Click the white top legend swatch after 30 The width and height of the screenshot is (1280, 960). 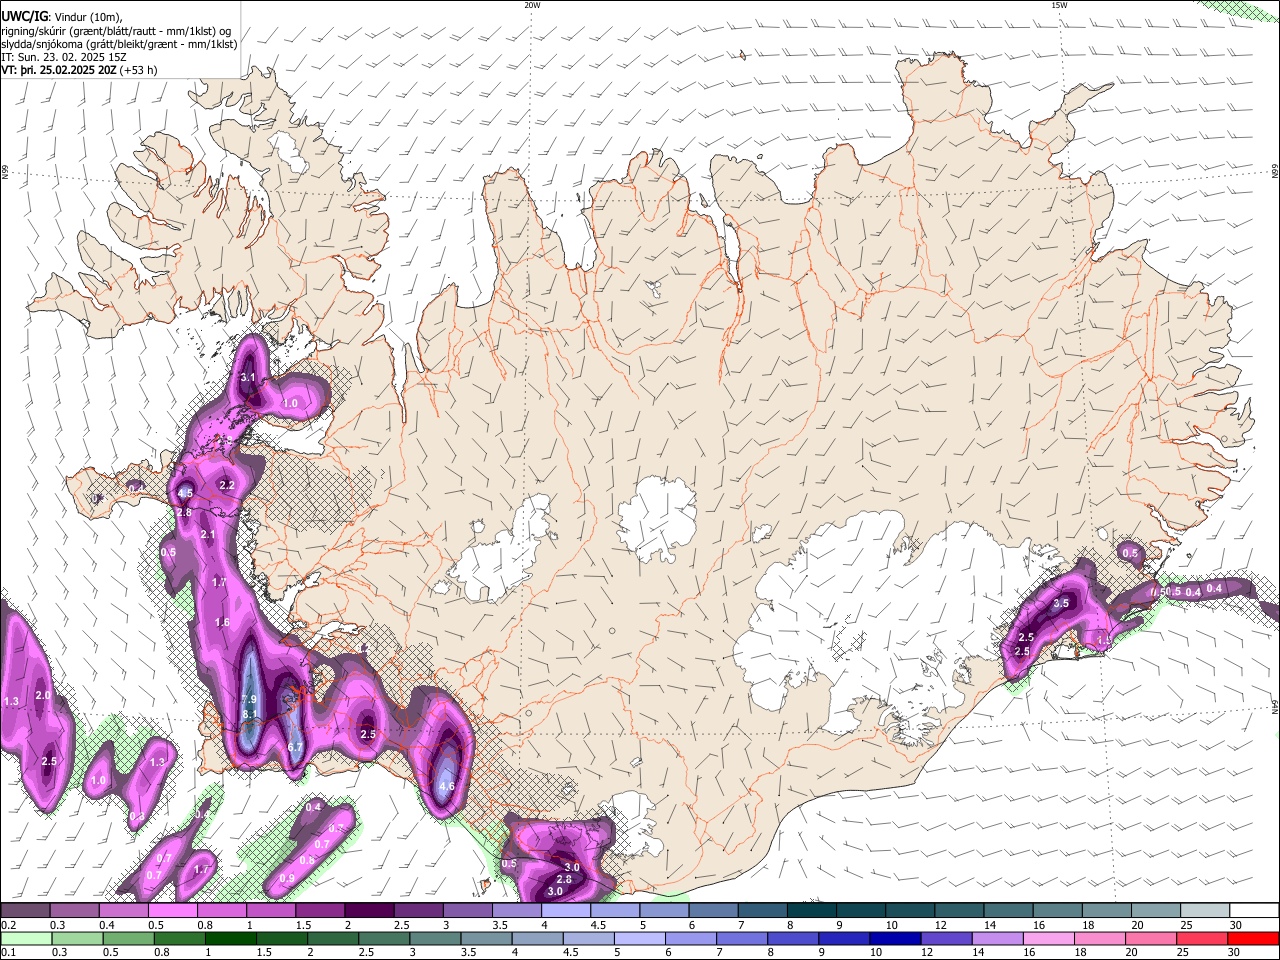(x=1255, y=911)
